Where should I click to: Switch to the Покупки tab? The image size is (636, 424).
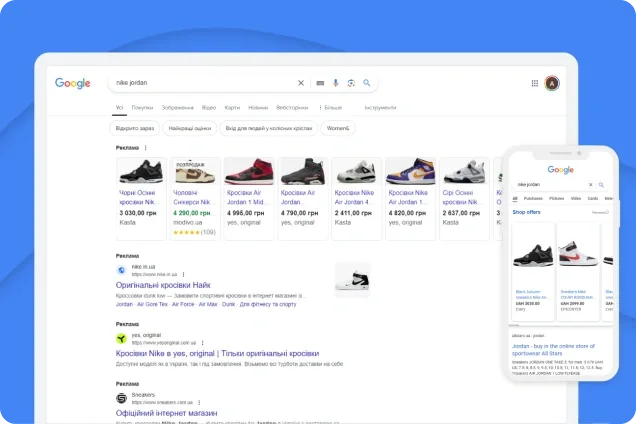[x=142, y=108]
